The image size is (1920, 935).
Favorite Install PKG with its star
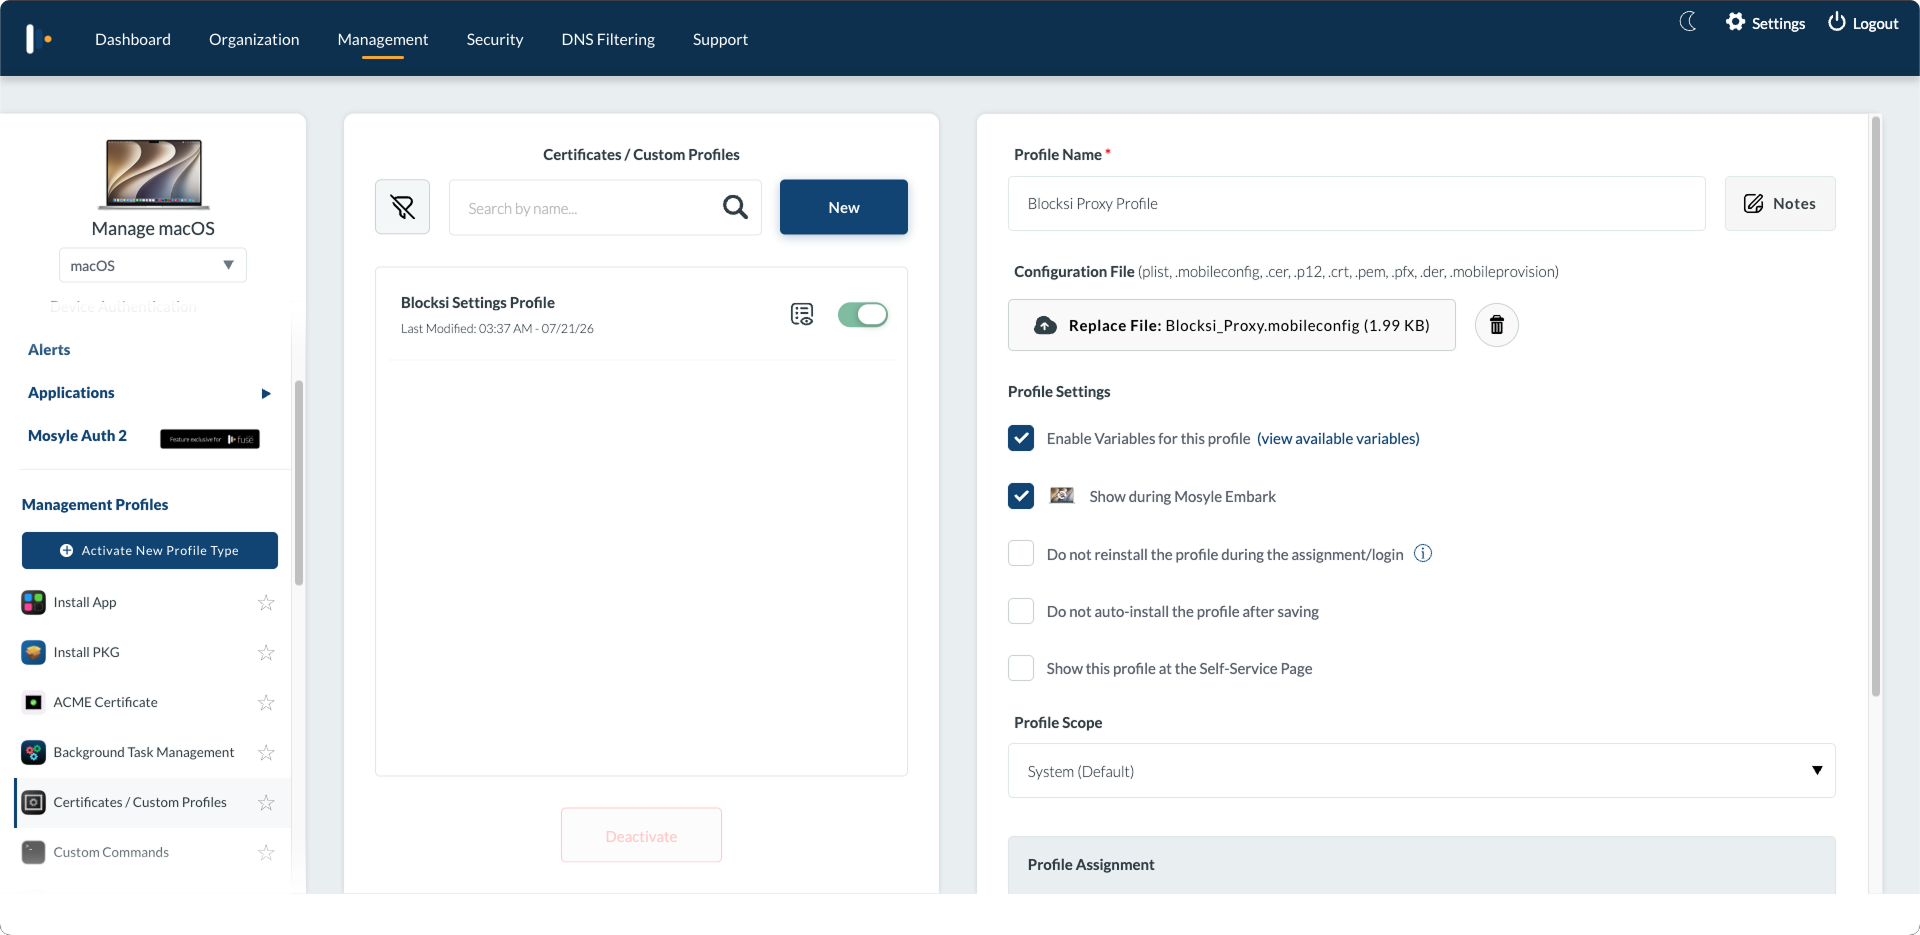pyautogui.click(x=266, y=652)
